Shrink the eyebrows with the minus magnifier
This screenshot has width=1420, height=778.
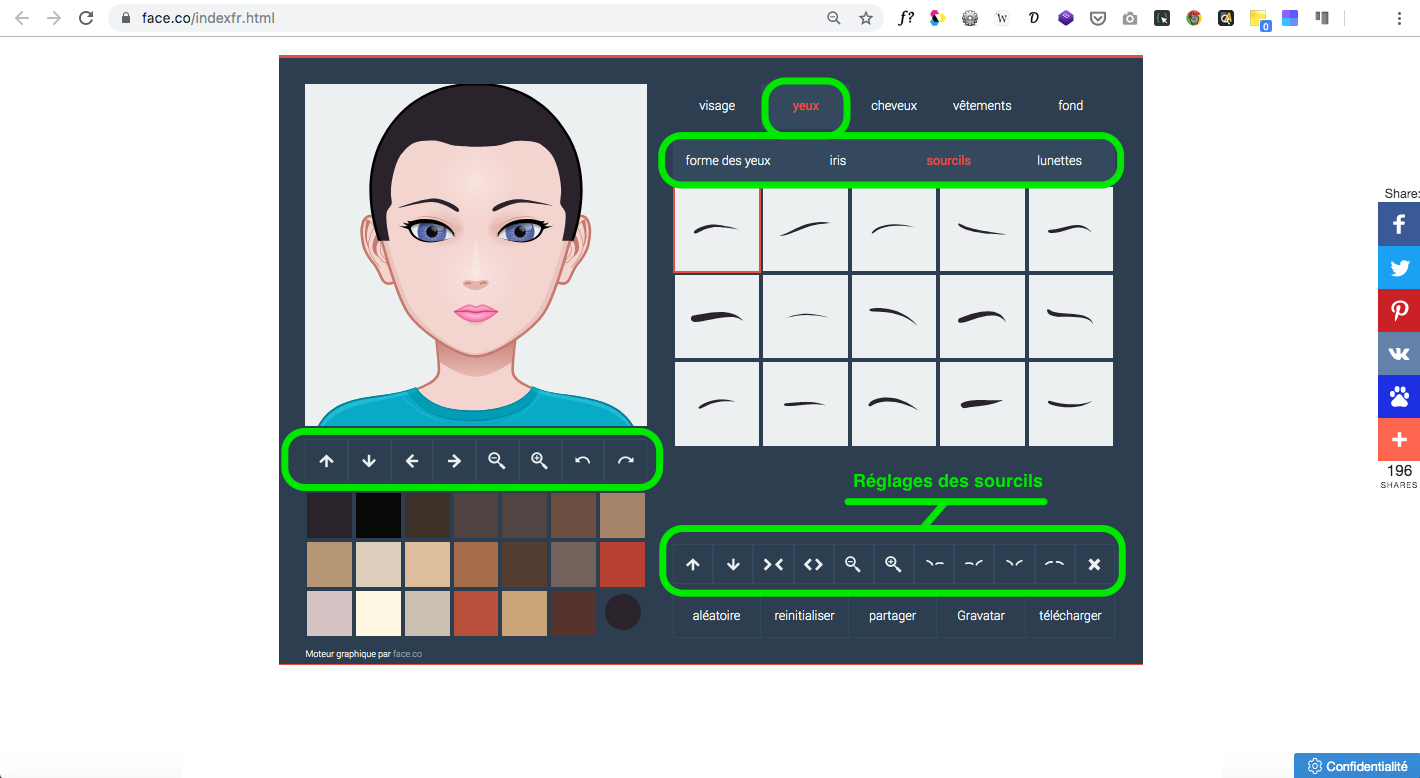(853, 564)
